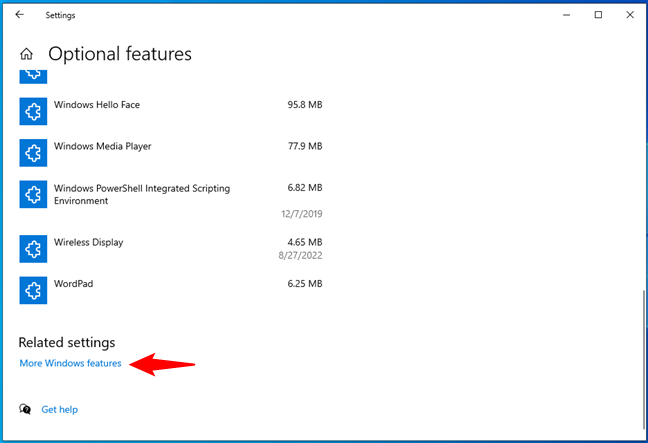Click the vertical scrollbar thumb
The height and width of the screenshot is (443, 648).
[x=644, y=360]
